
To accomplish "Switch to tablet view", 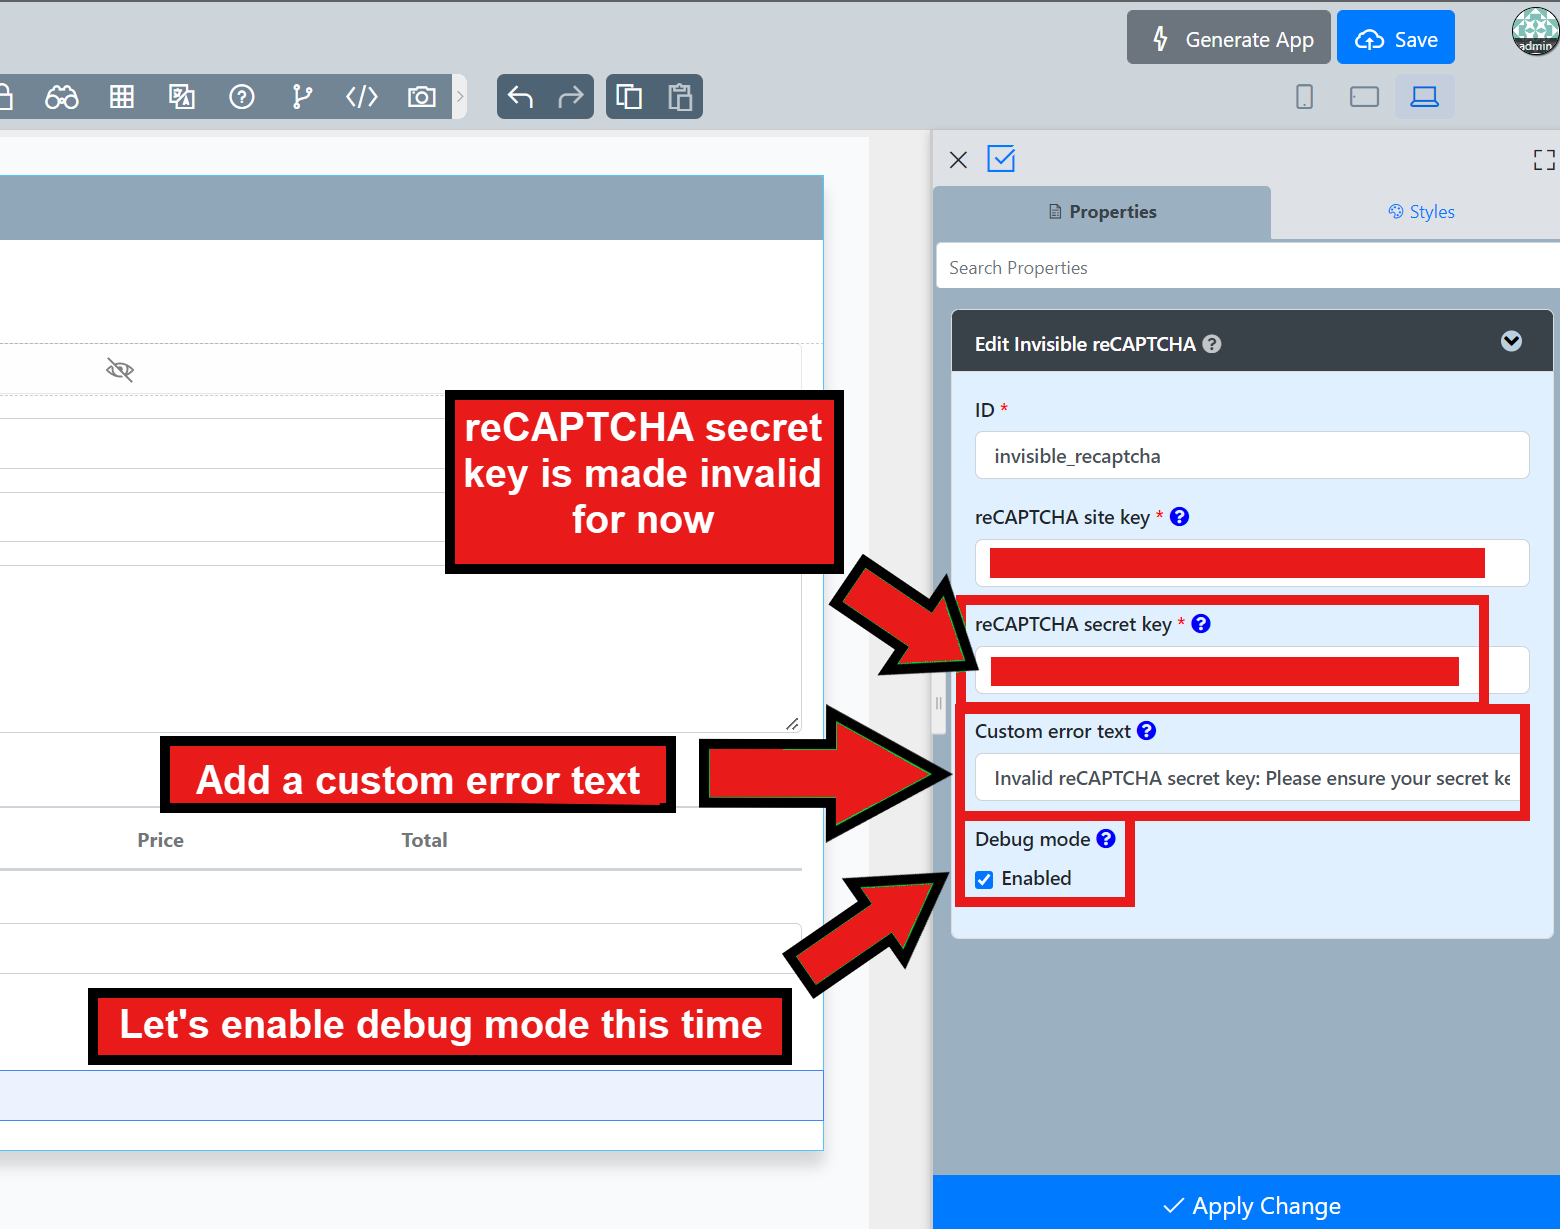I will 1364,97.
